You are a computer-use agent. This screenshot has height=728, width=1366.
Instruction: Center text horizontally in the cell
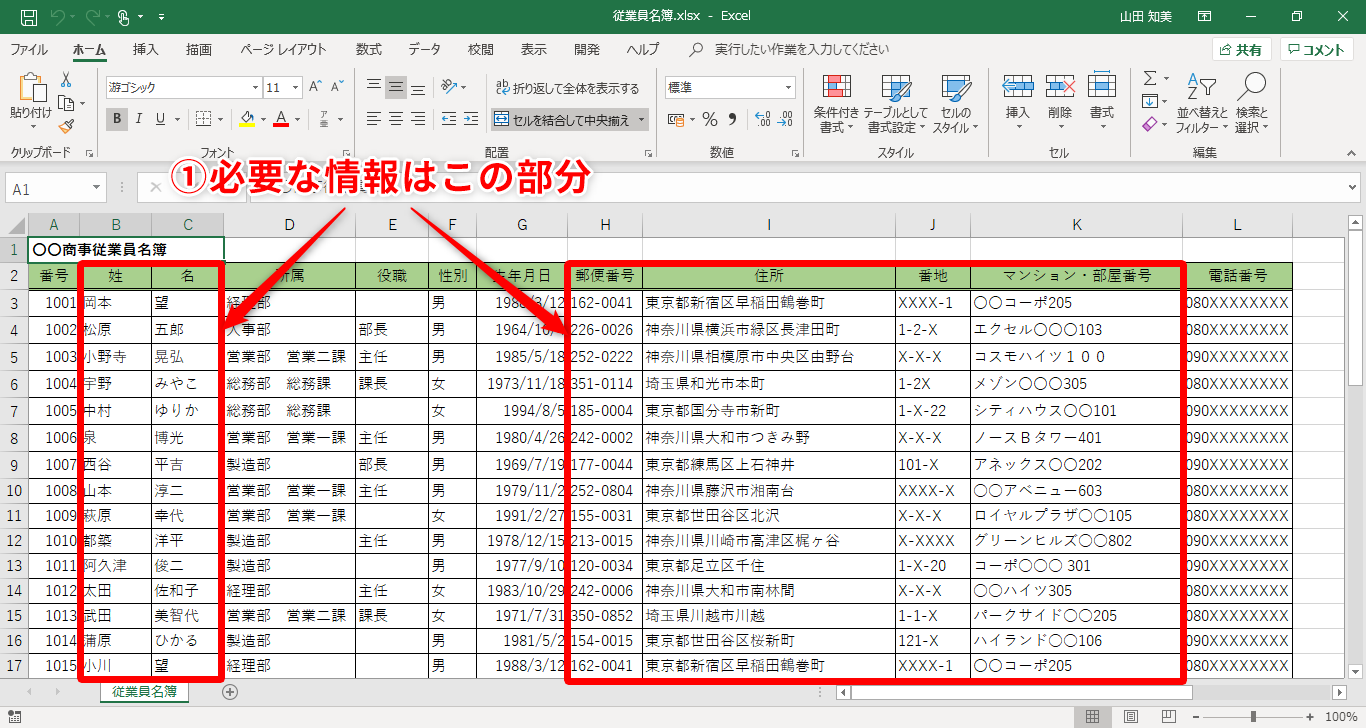pyautogui.click(x=396, y=119)
